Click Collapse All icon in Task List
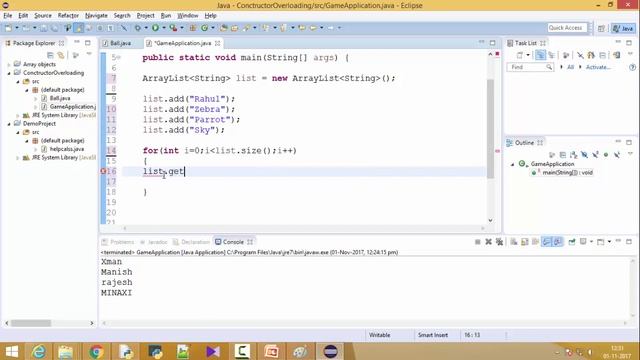640x360 pixels. tap(602, 55)
